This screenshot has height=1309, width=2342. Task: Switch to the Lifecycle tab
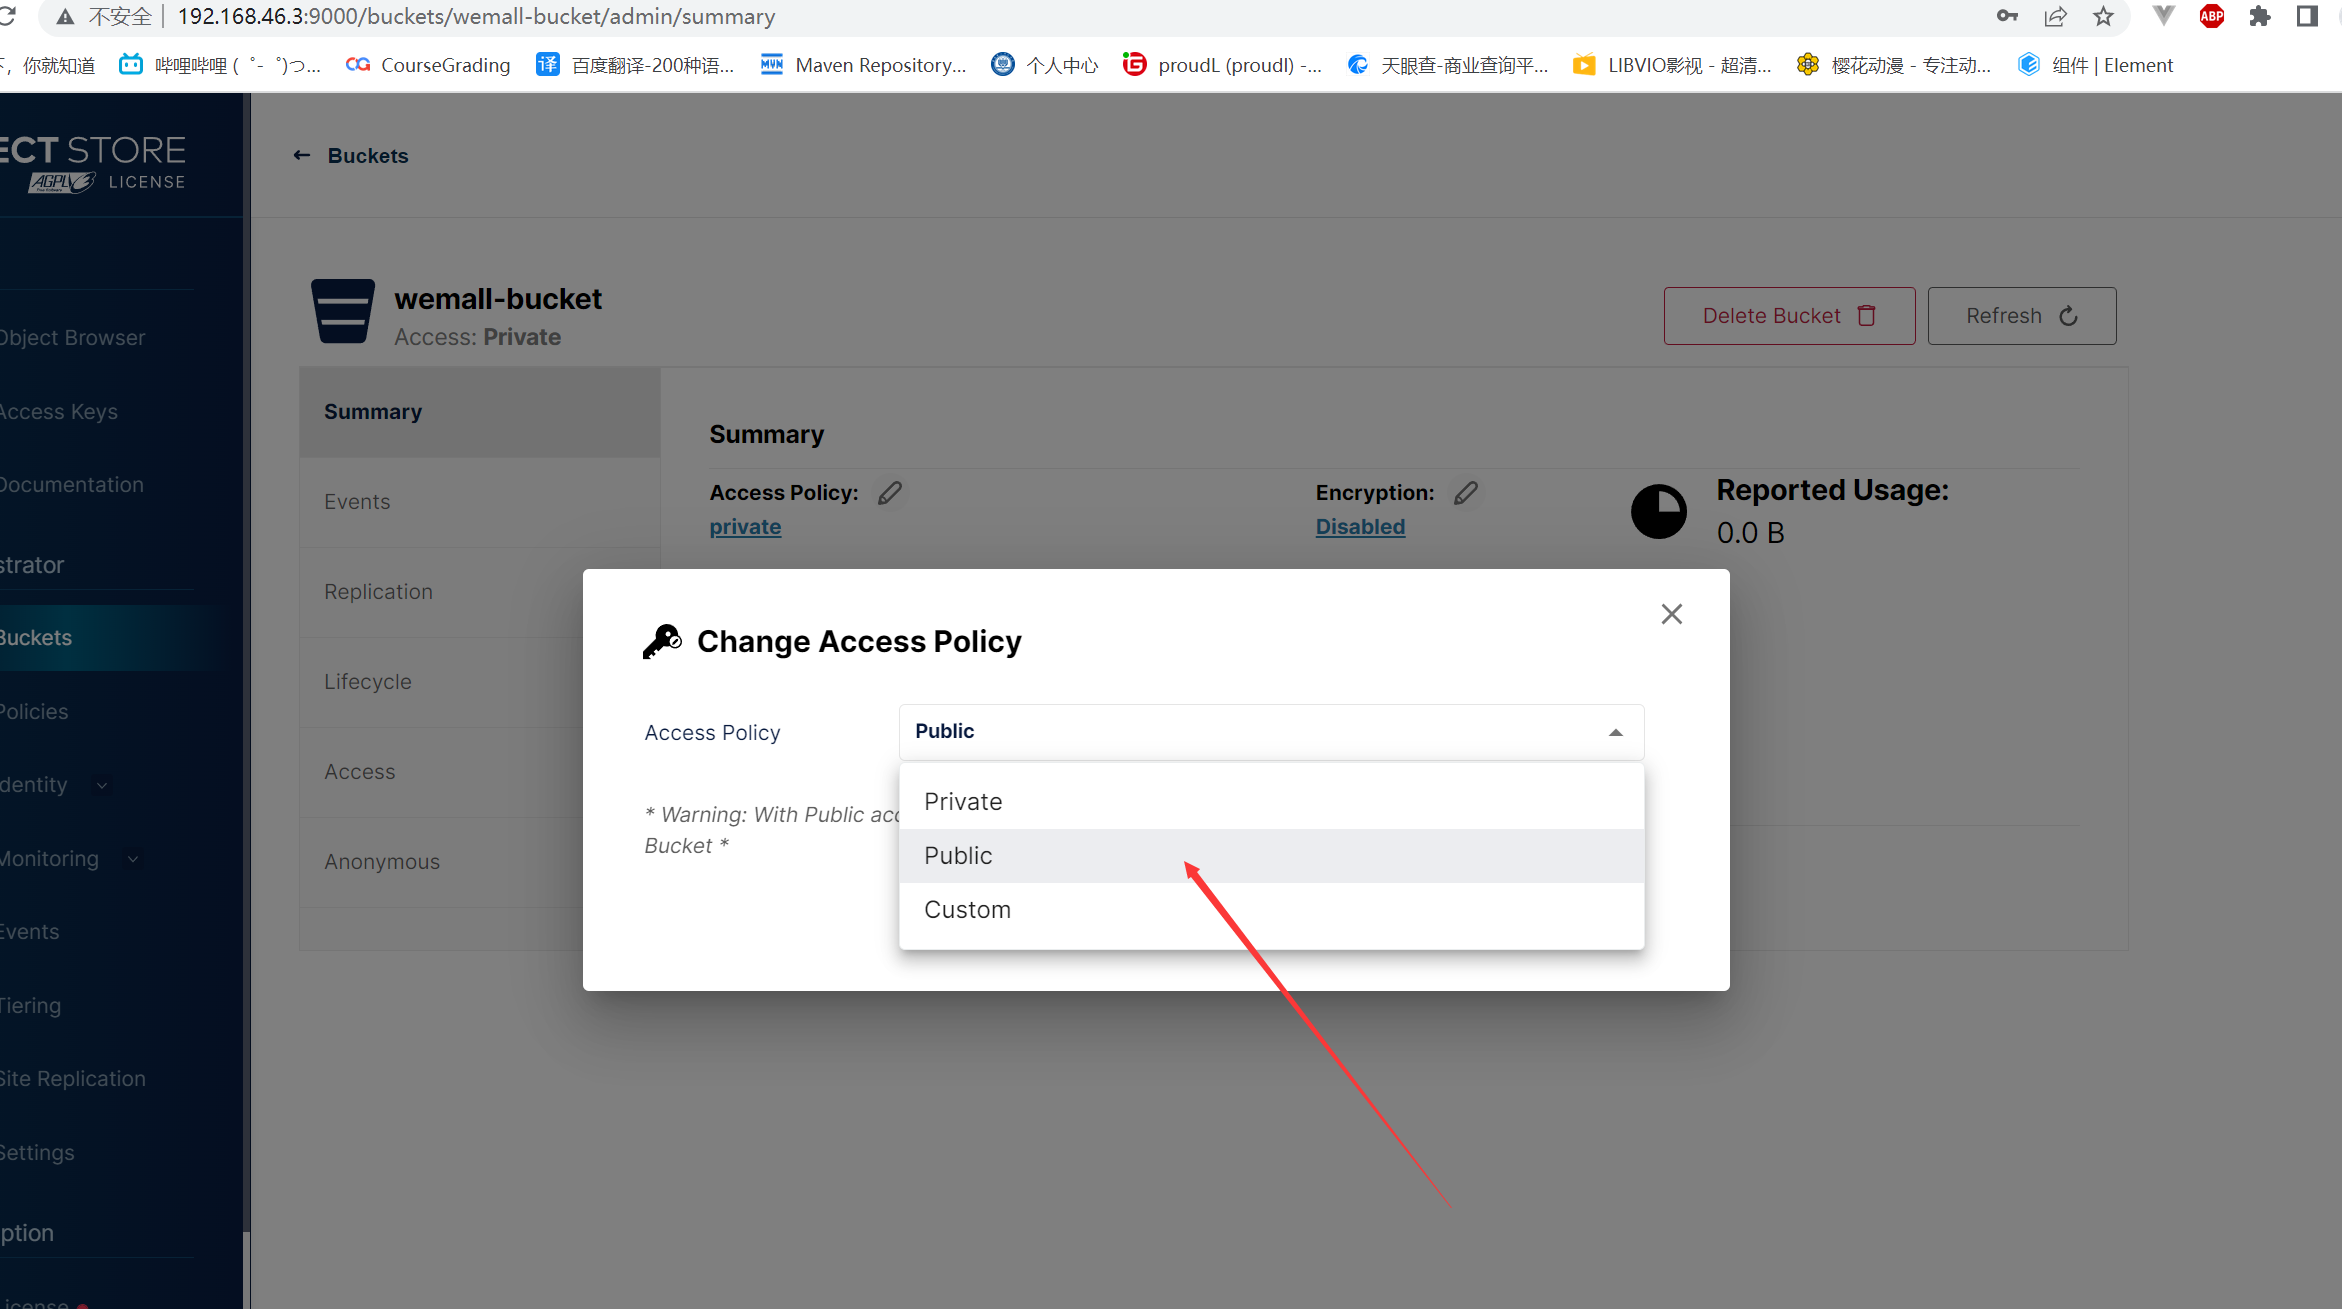point(367,682)
